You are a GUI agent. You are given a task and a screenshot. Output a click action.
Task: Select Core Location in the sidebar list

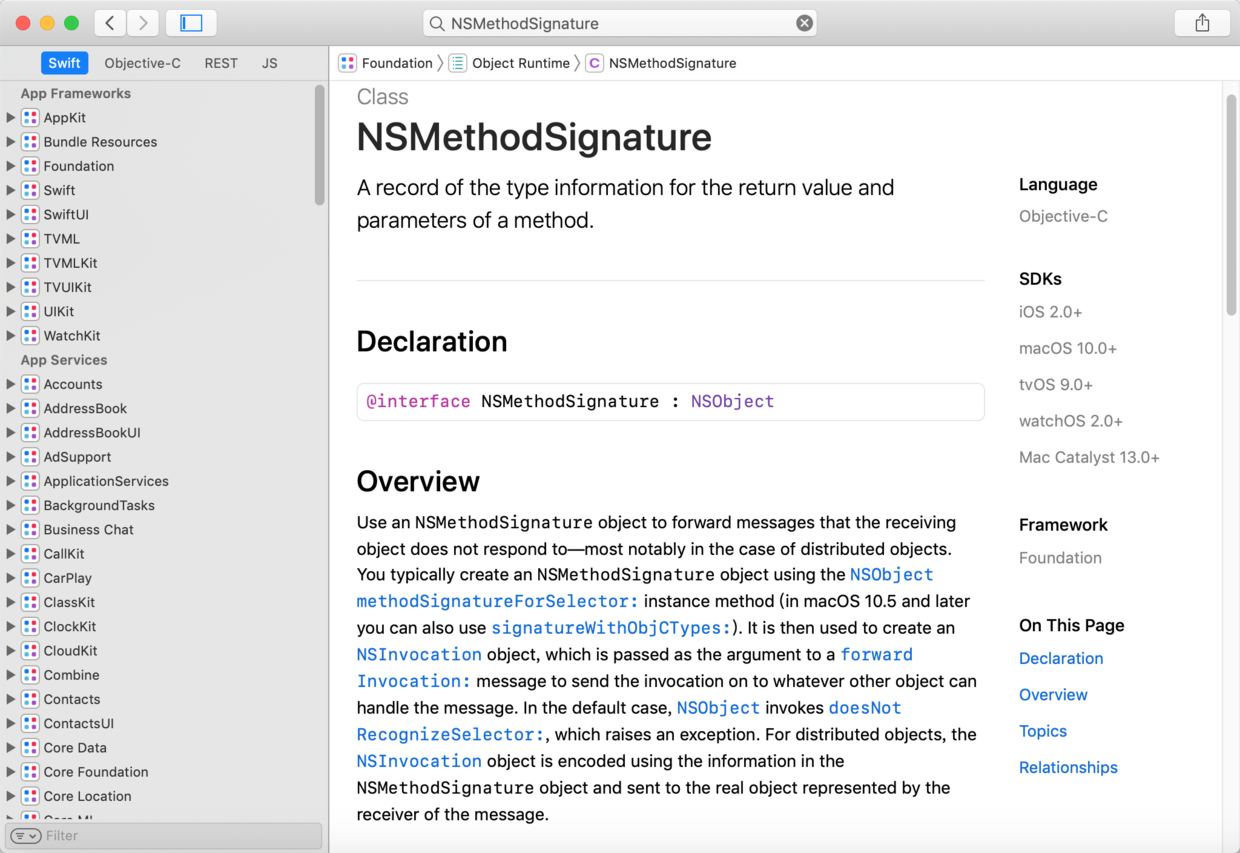(88, 796)
